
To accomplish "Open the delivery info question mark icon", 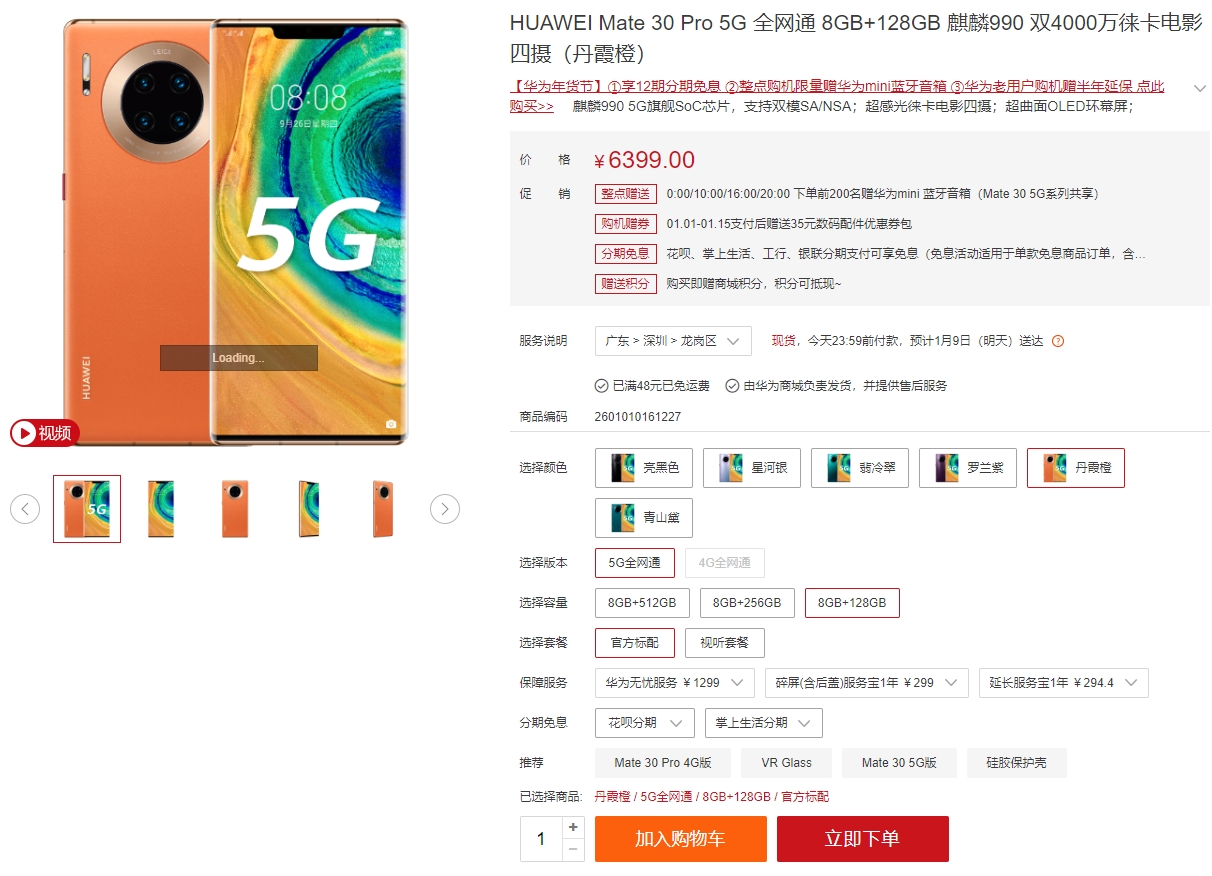I will pos(1058,341).
